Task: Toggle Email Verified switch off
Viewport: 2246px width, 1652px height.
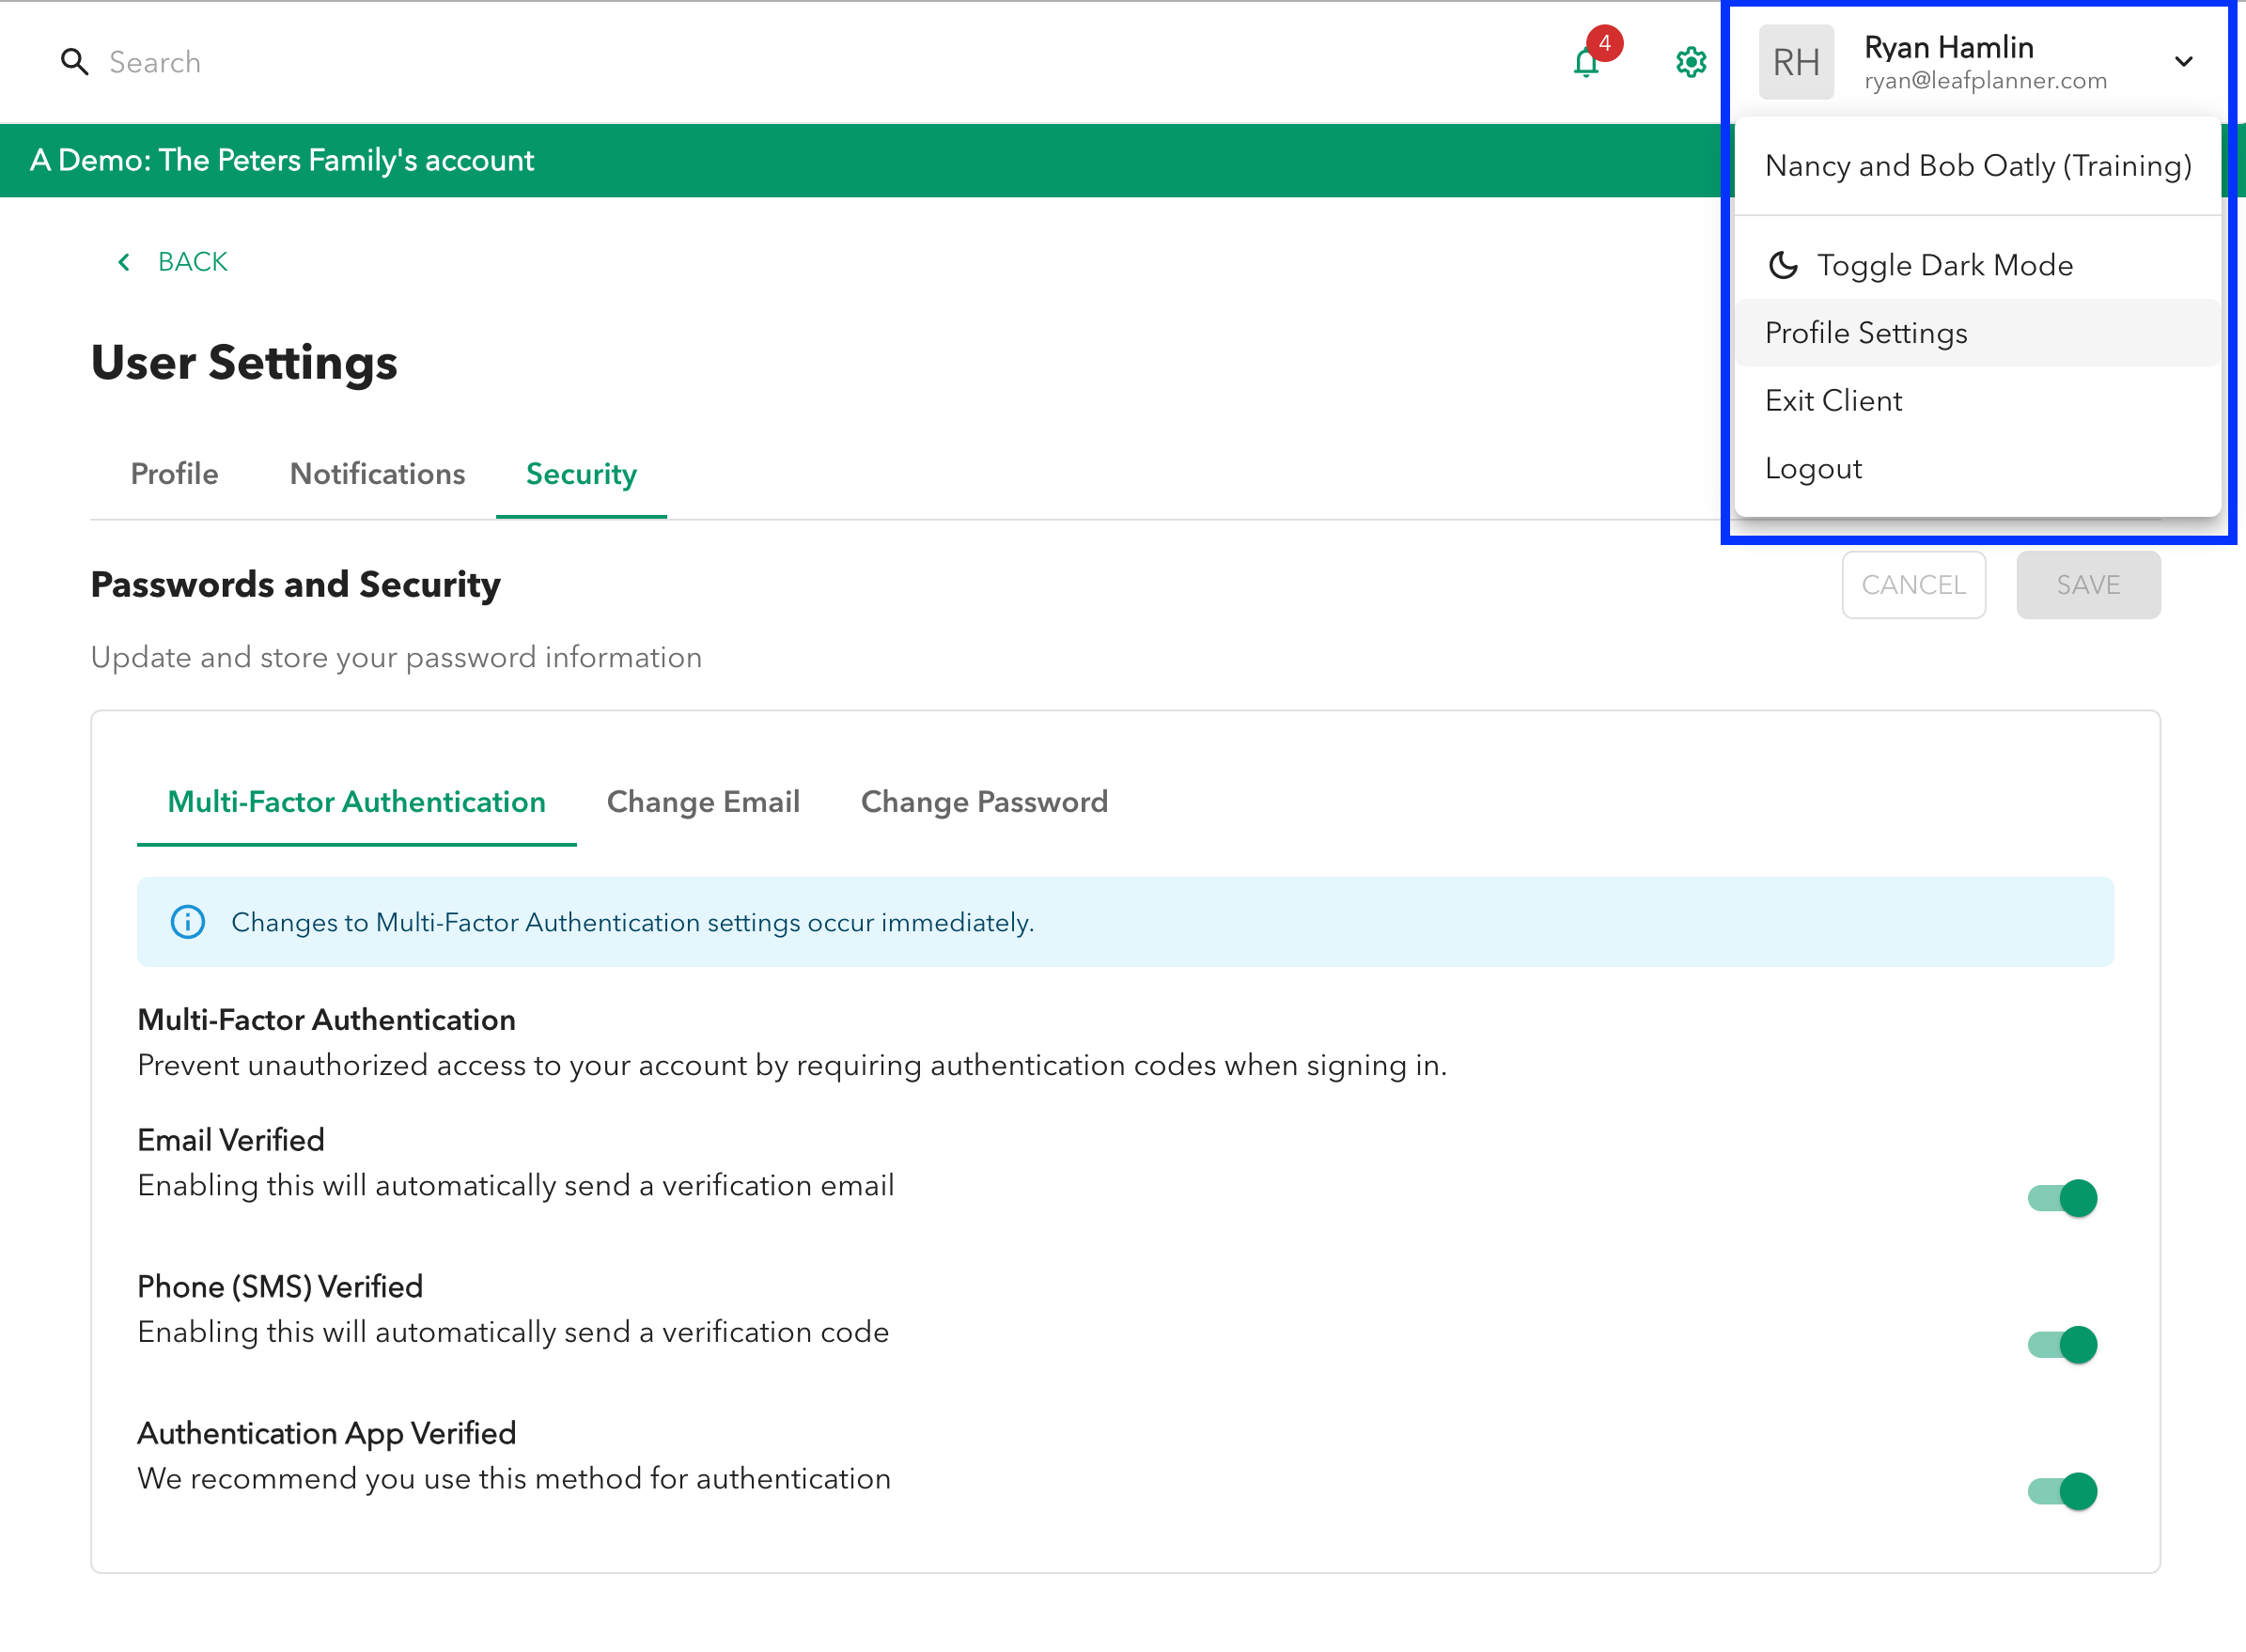Action: click(x=2062, y=1198)
